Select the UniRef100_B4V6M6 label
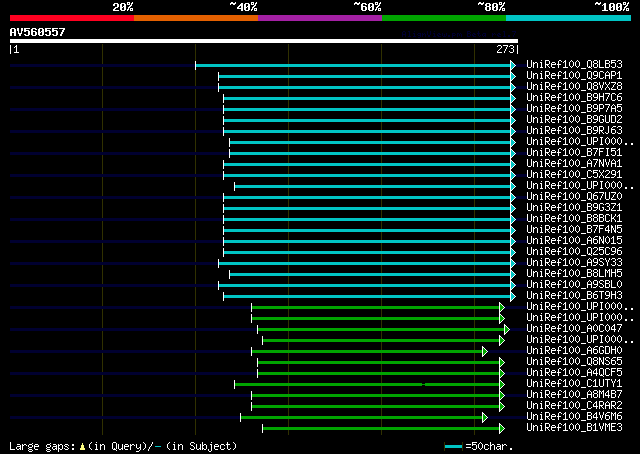This screenshot has height=454, width=640. click(574, 417)
